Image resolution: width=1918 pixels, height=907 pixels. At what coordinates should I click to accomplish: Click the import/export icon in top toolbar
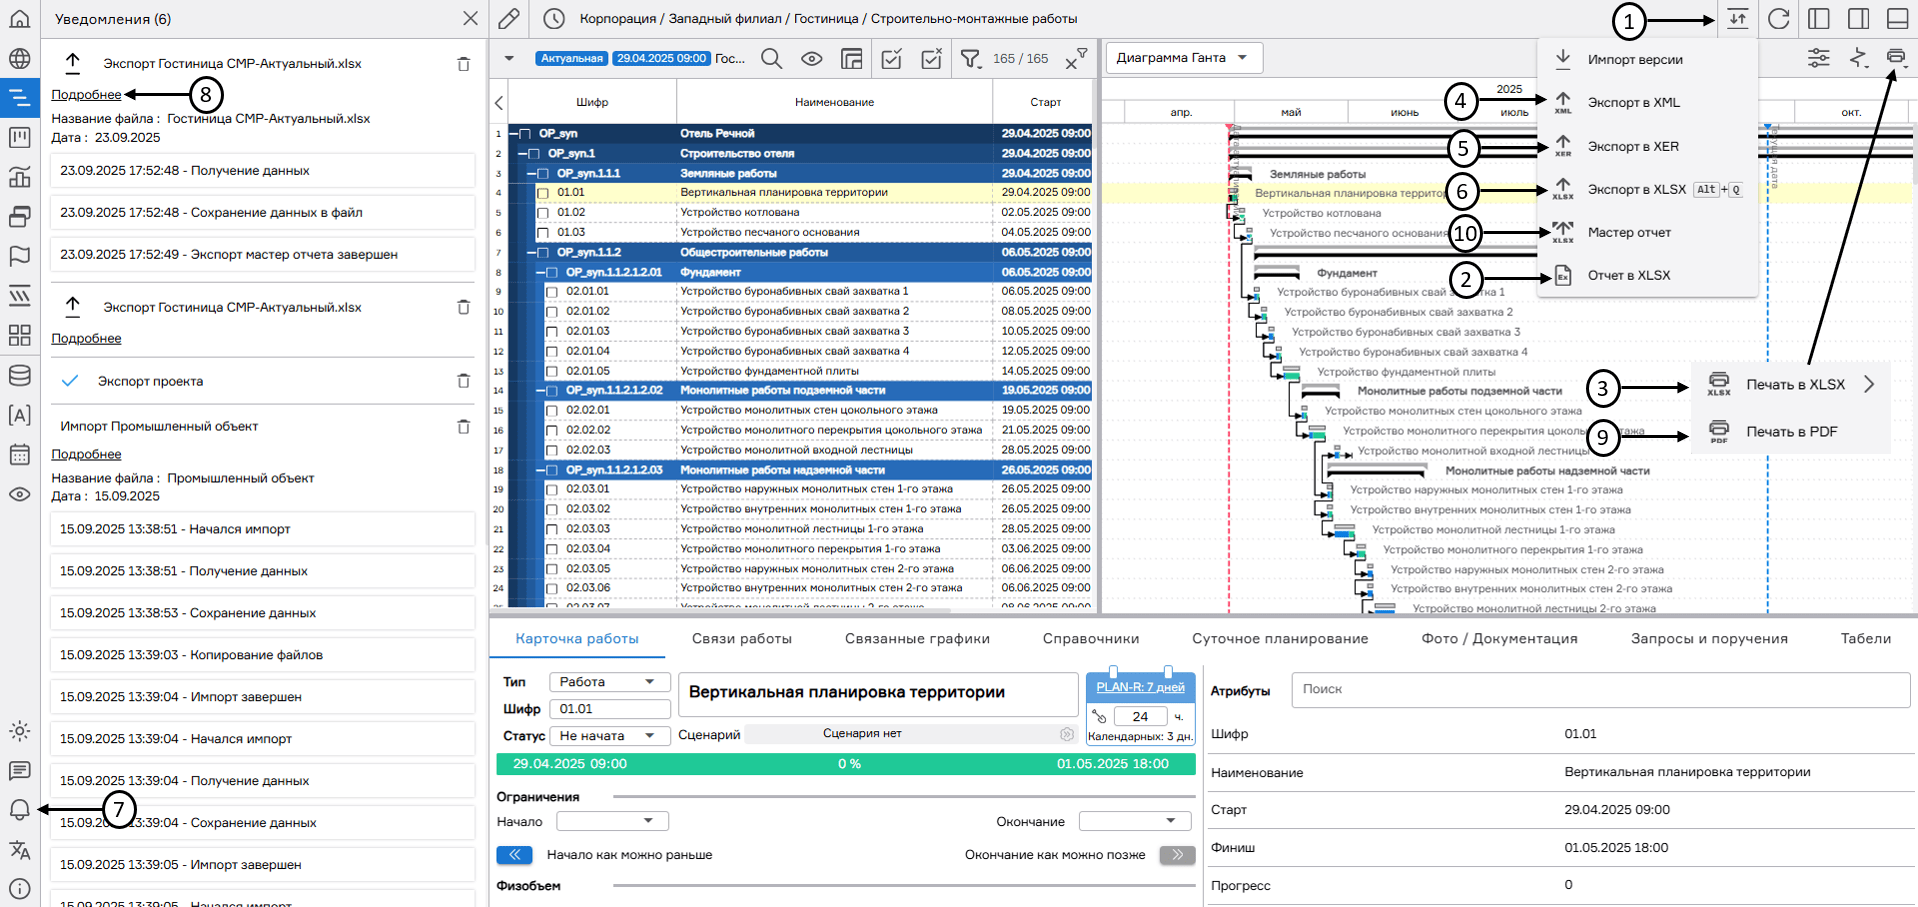(x=1737, y=19)
